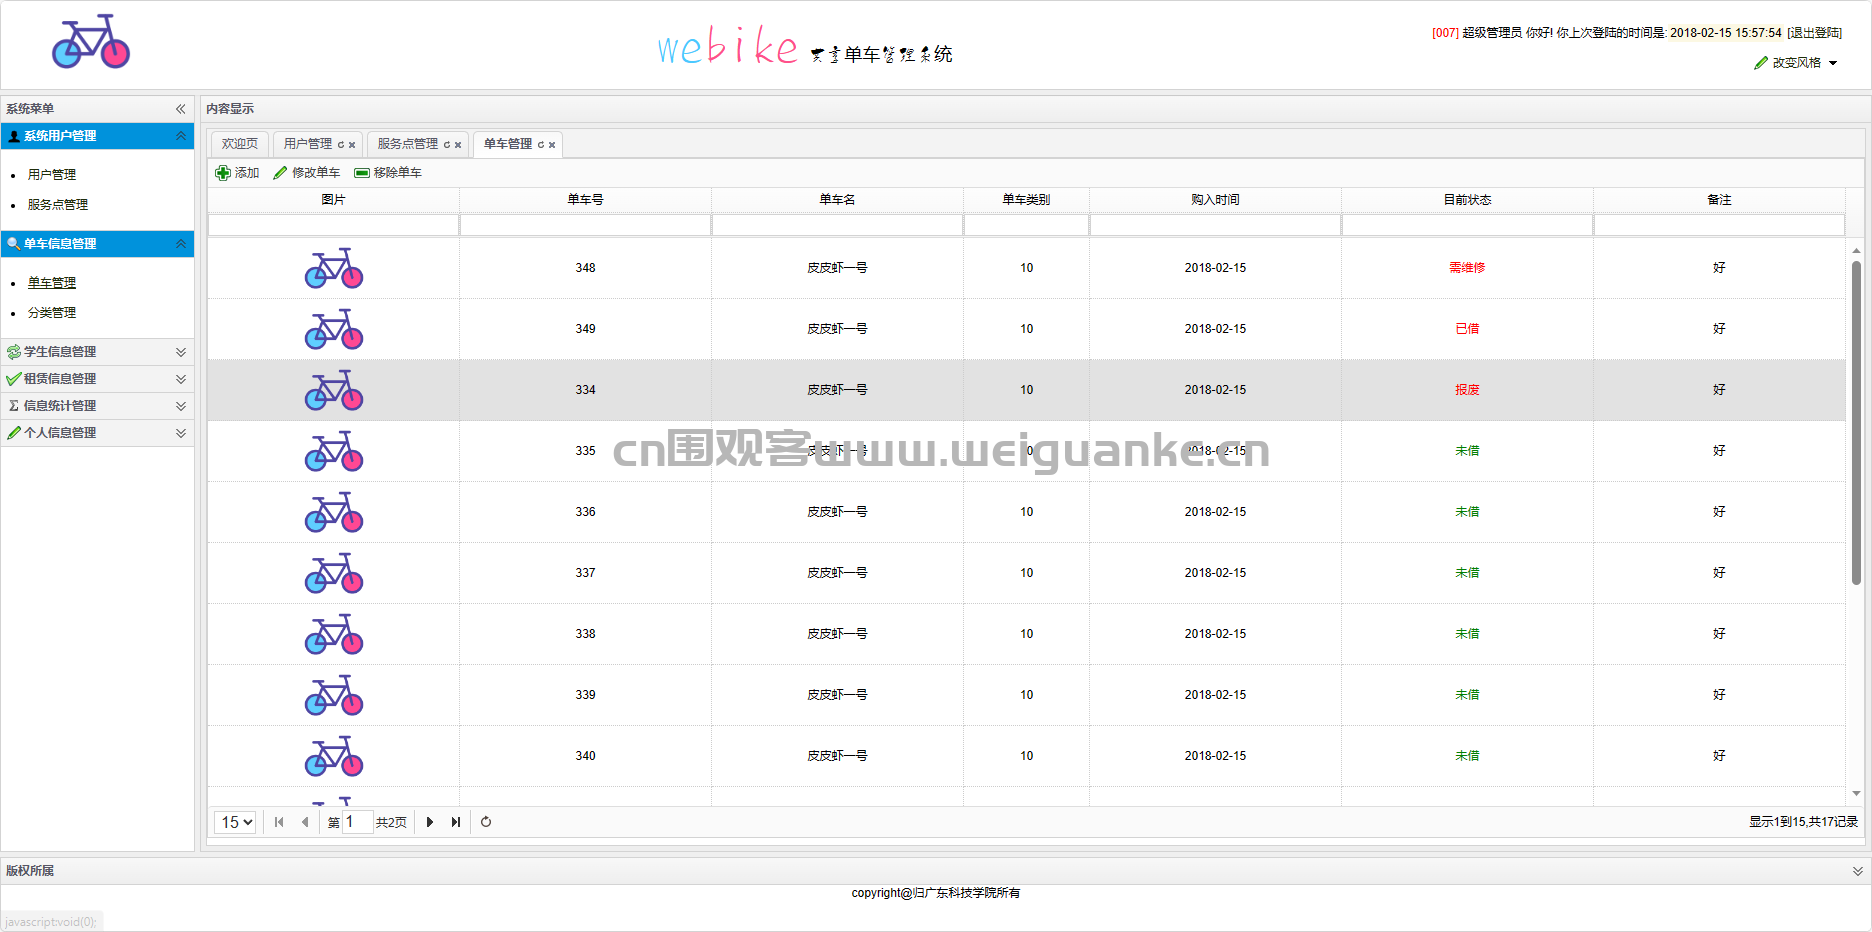
Task: Refresh the bike table with reload icon
Action: click(x=486, y=822)
